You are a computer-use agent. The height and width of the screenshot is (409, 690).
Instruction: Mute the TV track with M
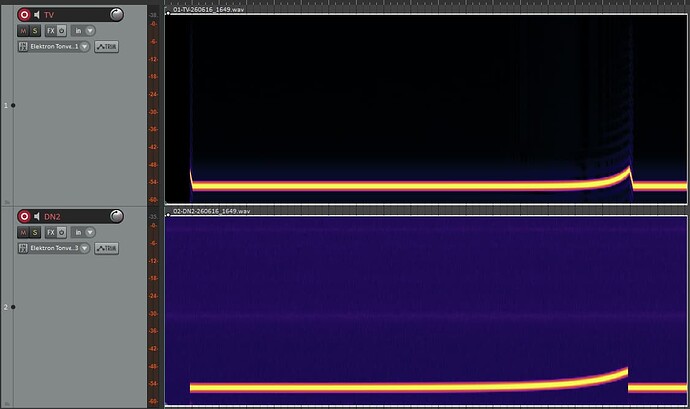(23, 30)
